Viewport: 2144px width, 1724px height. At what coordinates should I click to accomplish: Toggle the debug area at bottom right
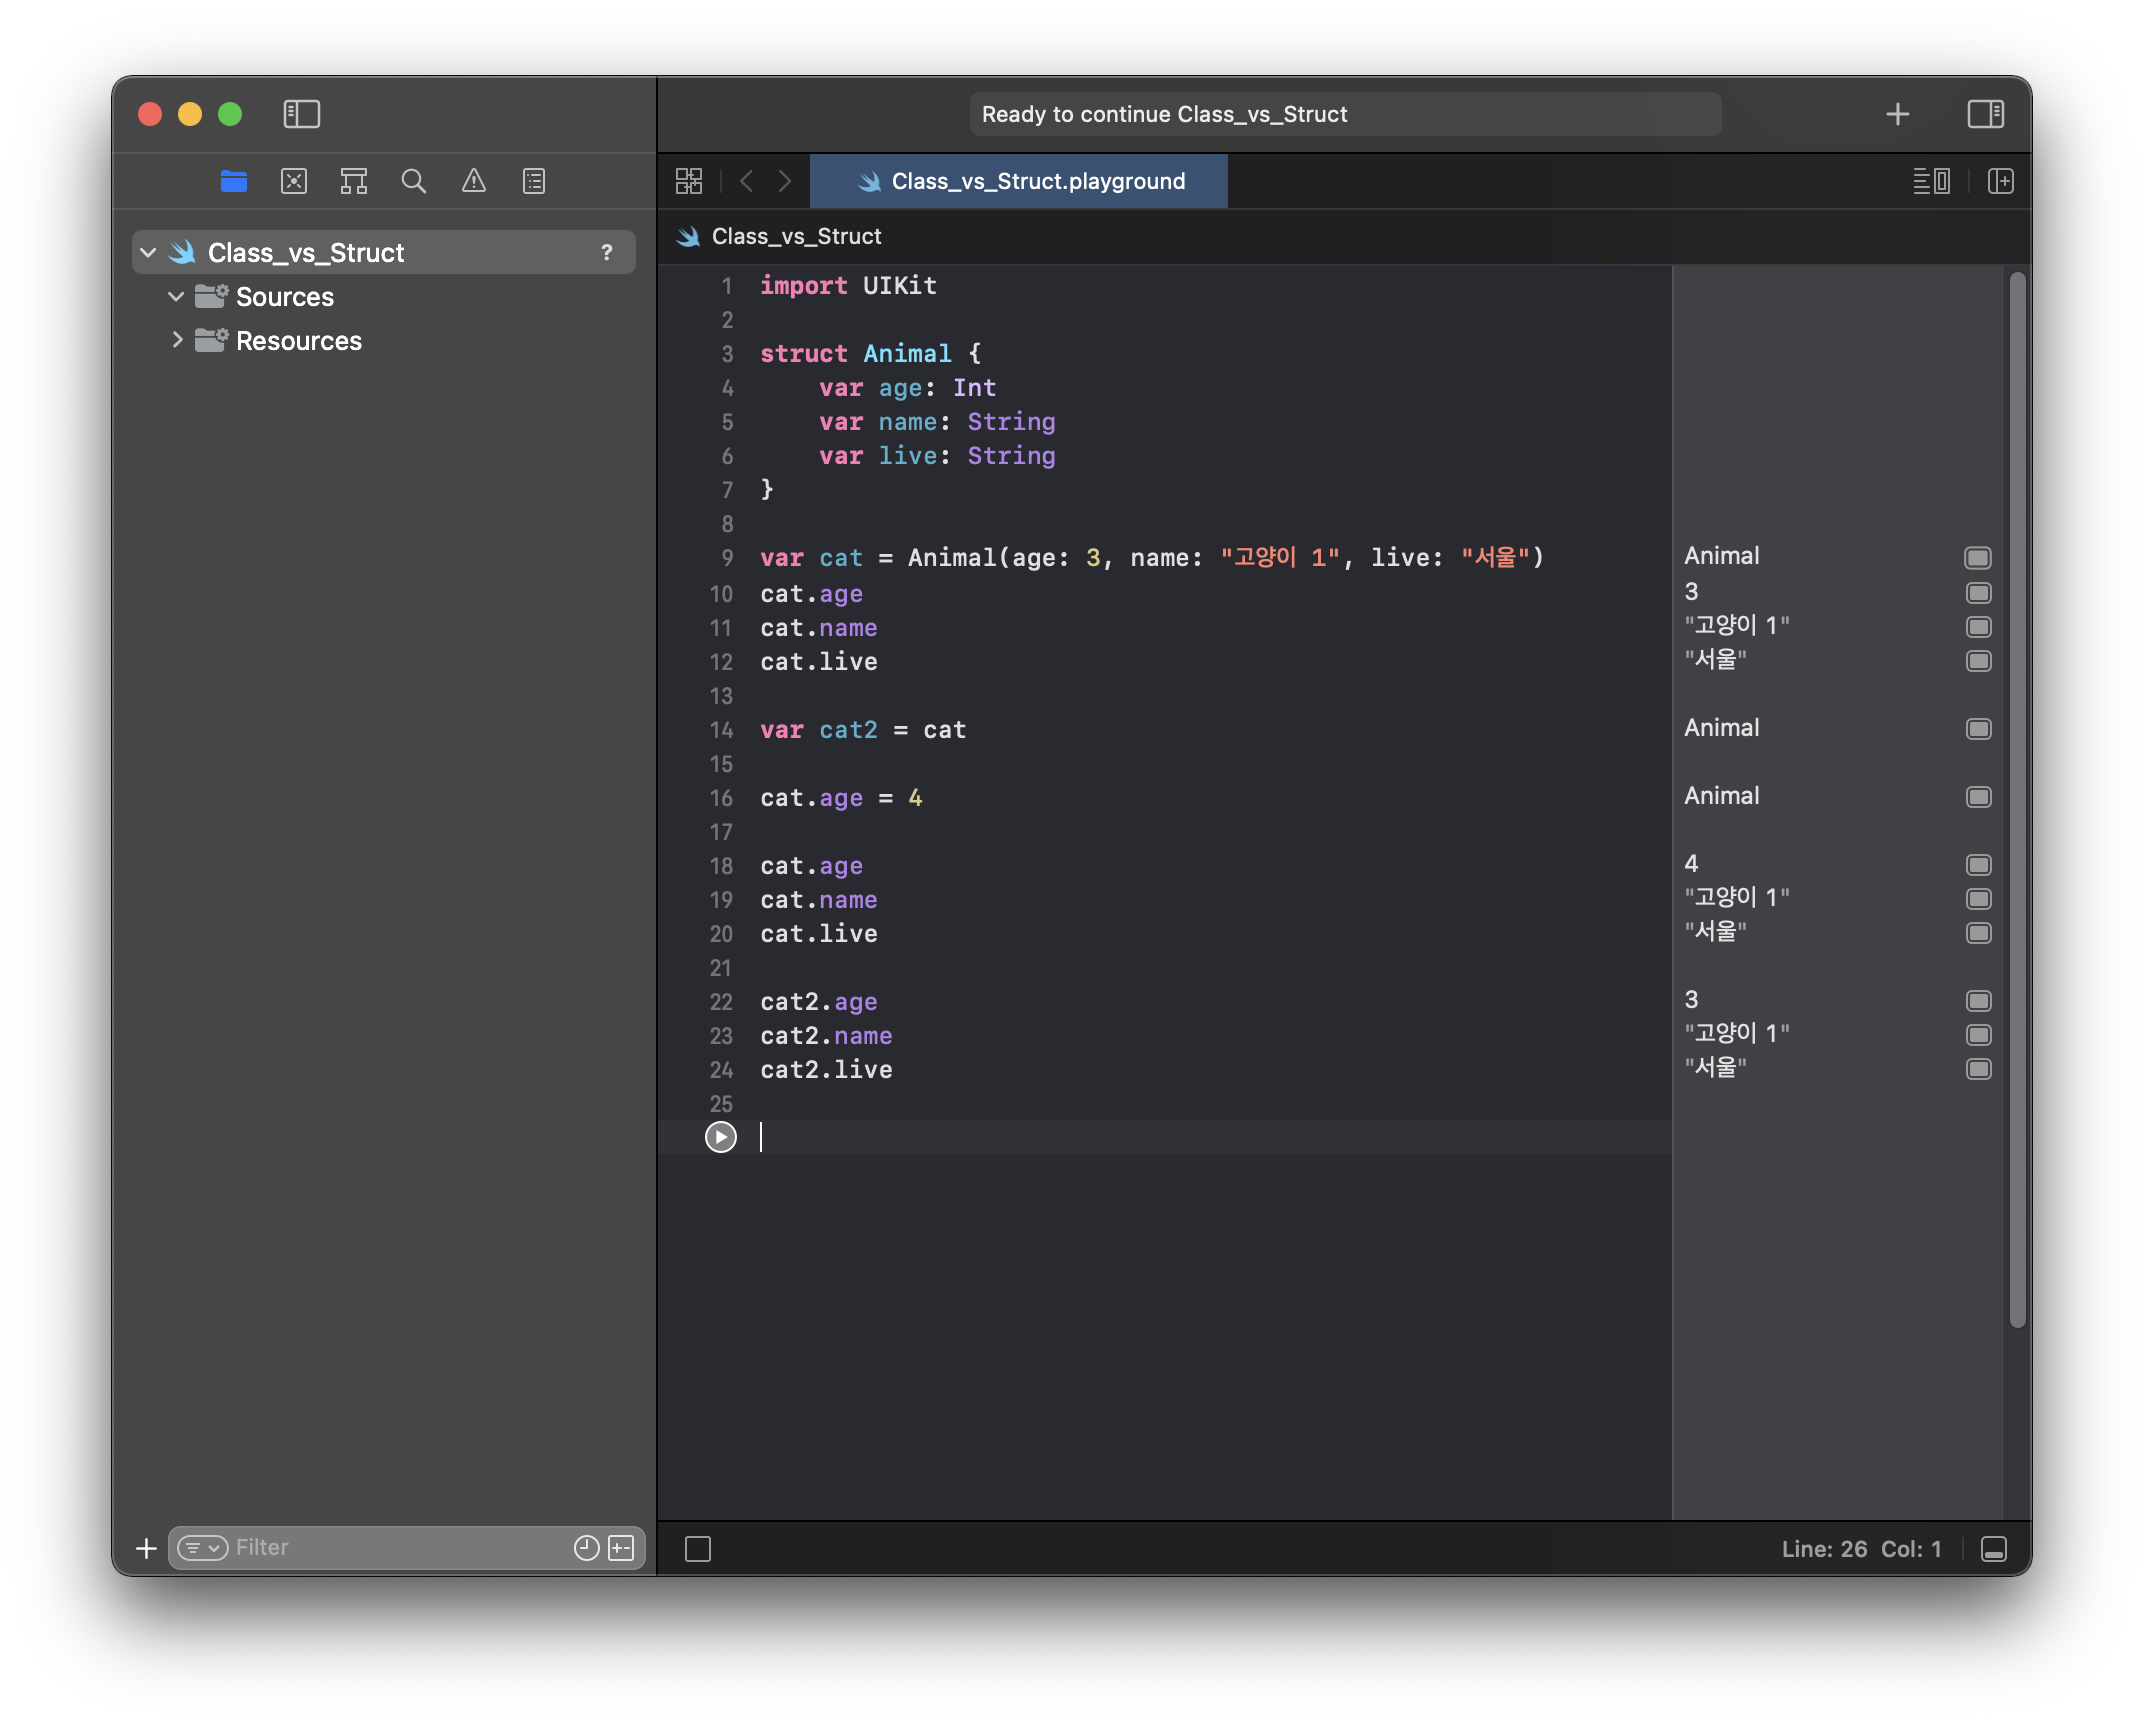(1993, 1549)
